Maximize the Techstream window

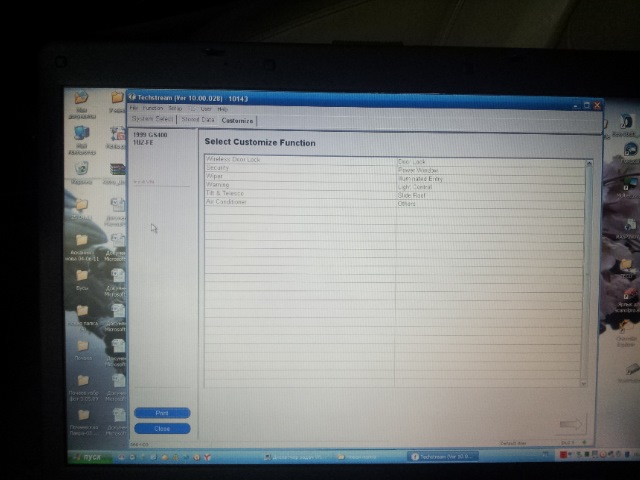coord(587,105)
